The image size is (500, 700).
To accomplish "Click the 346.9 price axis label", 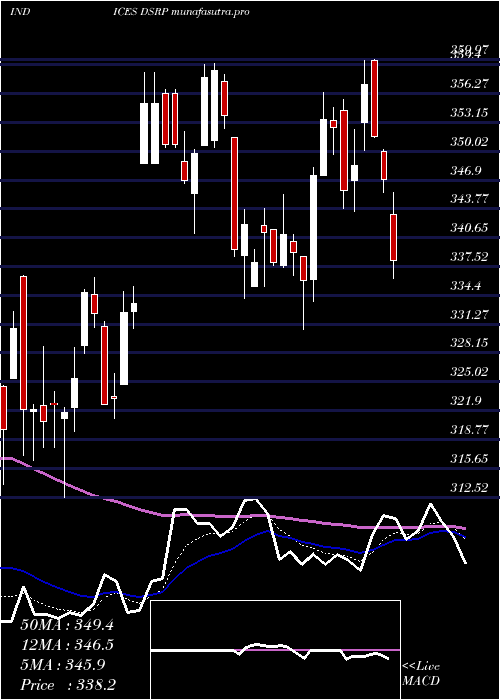I will click(x=465, y=171).
